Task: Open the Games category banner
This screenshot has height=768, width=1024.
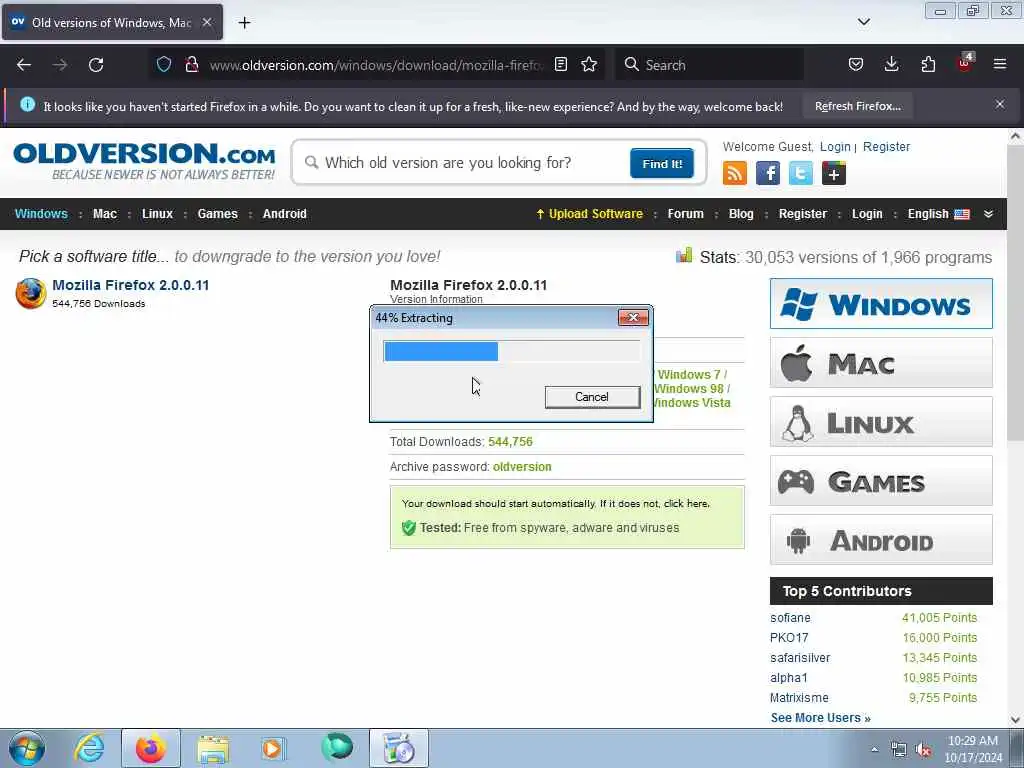Action: click(x=881, y=481)
